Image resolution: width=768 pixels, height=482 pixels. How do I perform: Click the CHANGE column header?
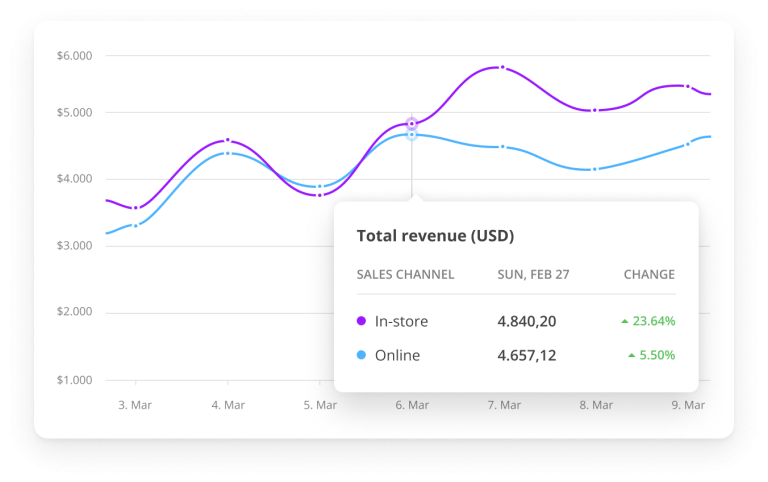(x=649, y=274)
